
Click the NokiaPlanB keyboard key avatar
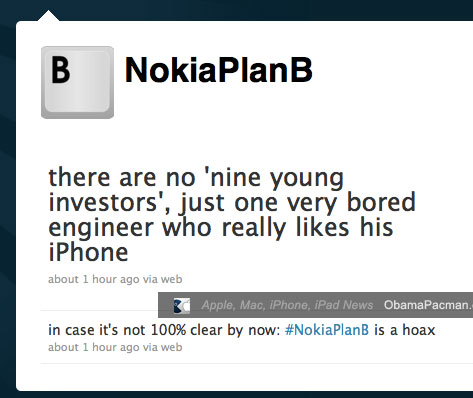[77, 82]
